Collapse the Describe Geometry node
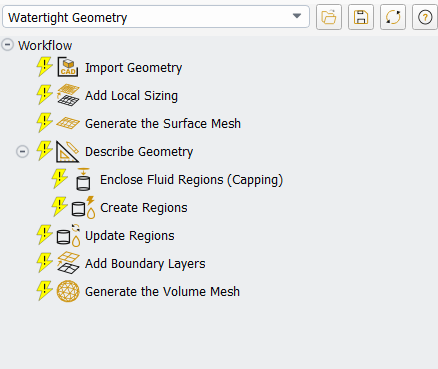The image size is (438, 369). (22, 152)
